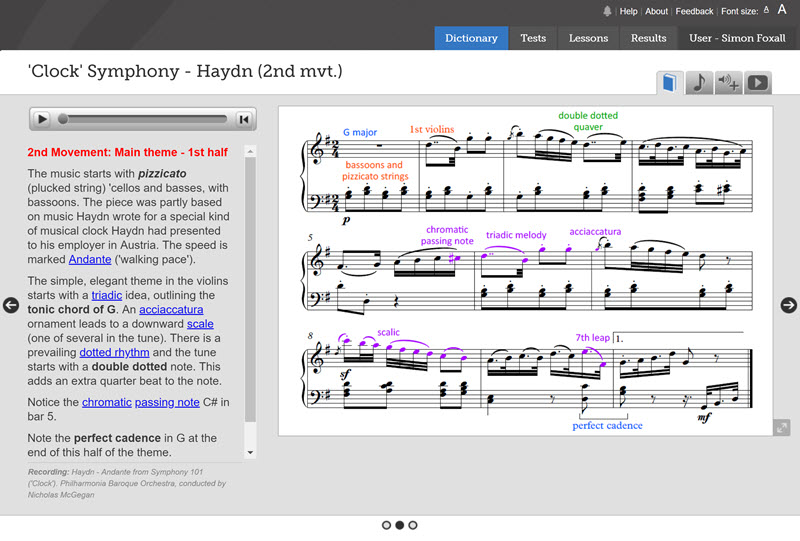Viewport: 800px width, 541px height.
Task: Click the text panel scrollbar thumb
Action: [250, 289]
